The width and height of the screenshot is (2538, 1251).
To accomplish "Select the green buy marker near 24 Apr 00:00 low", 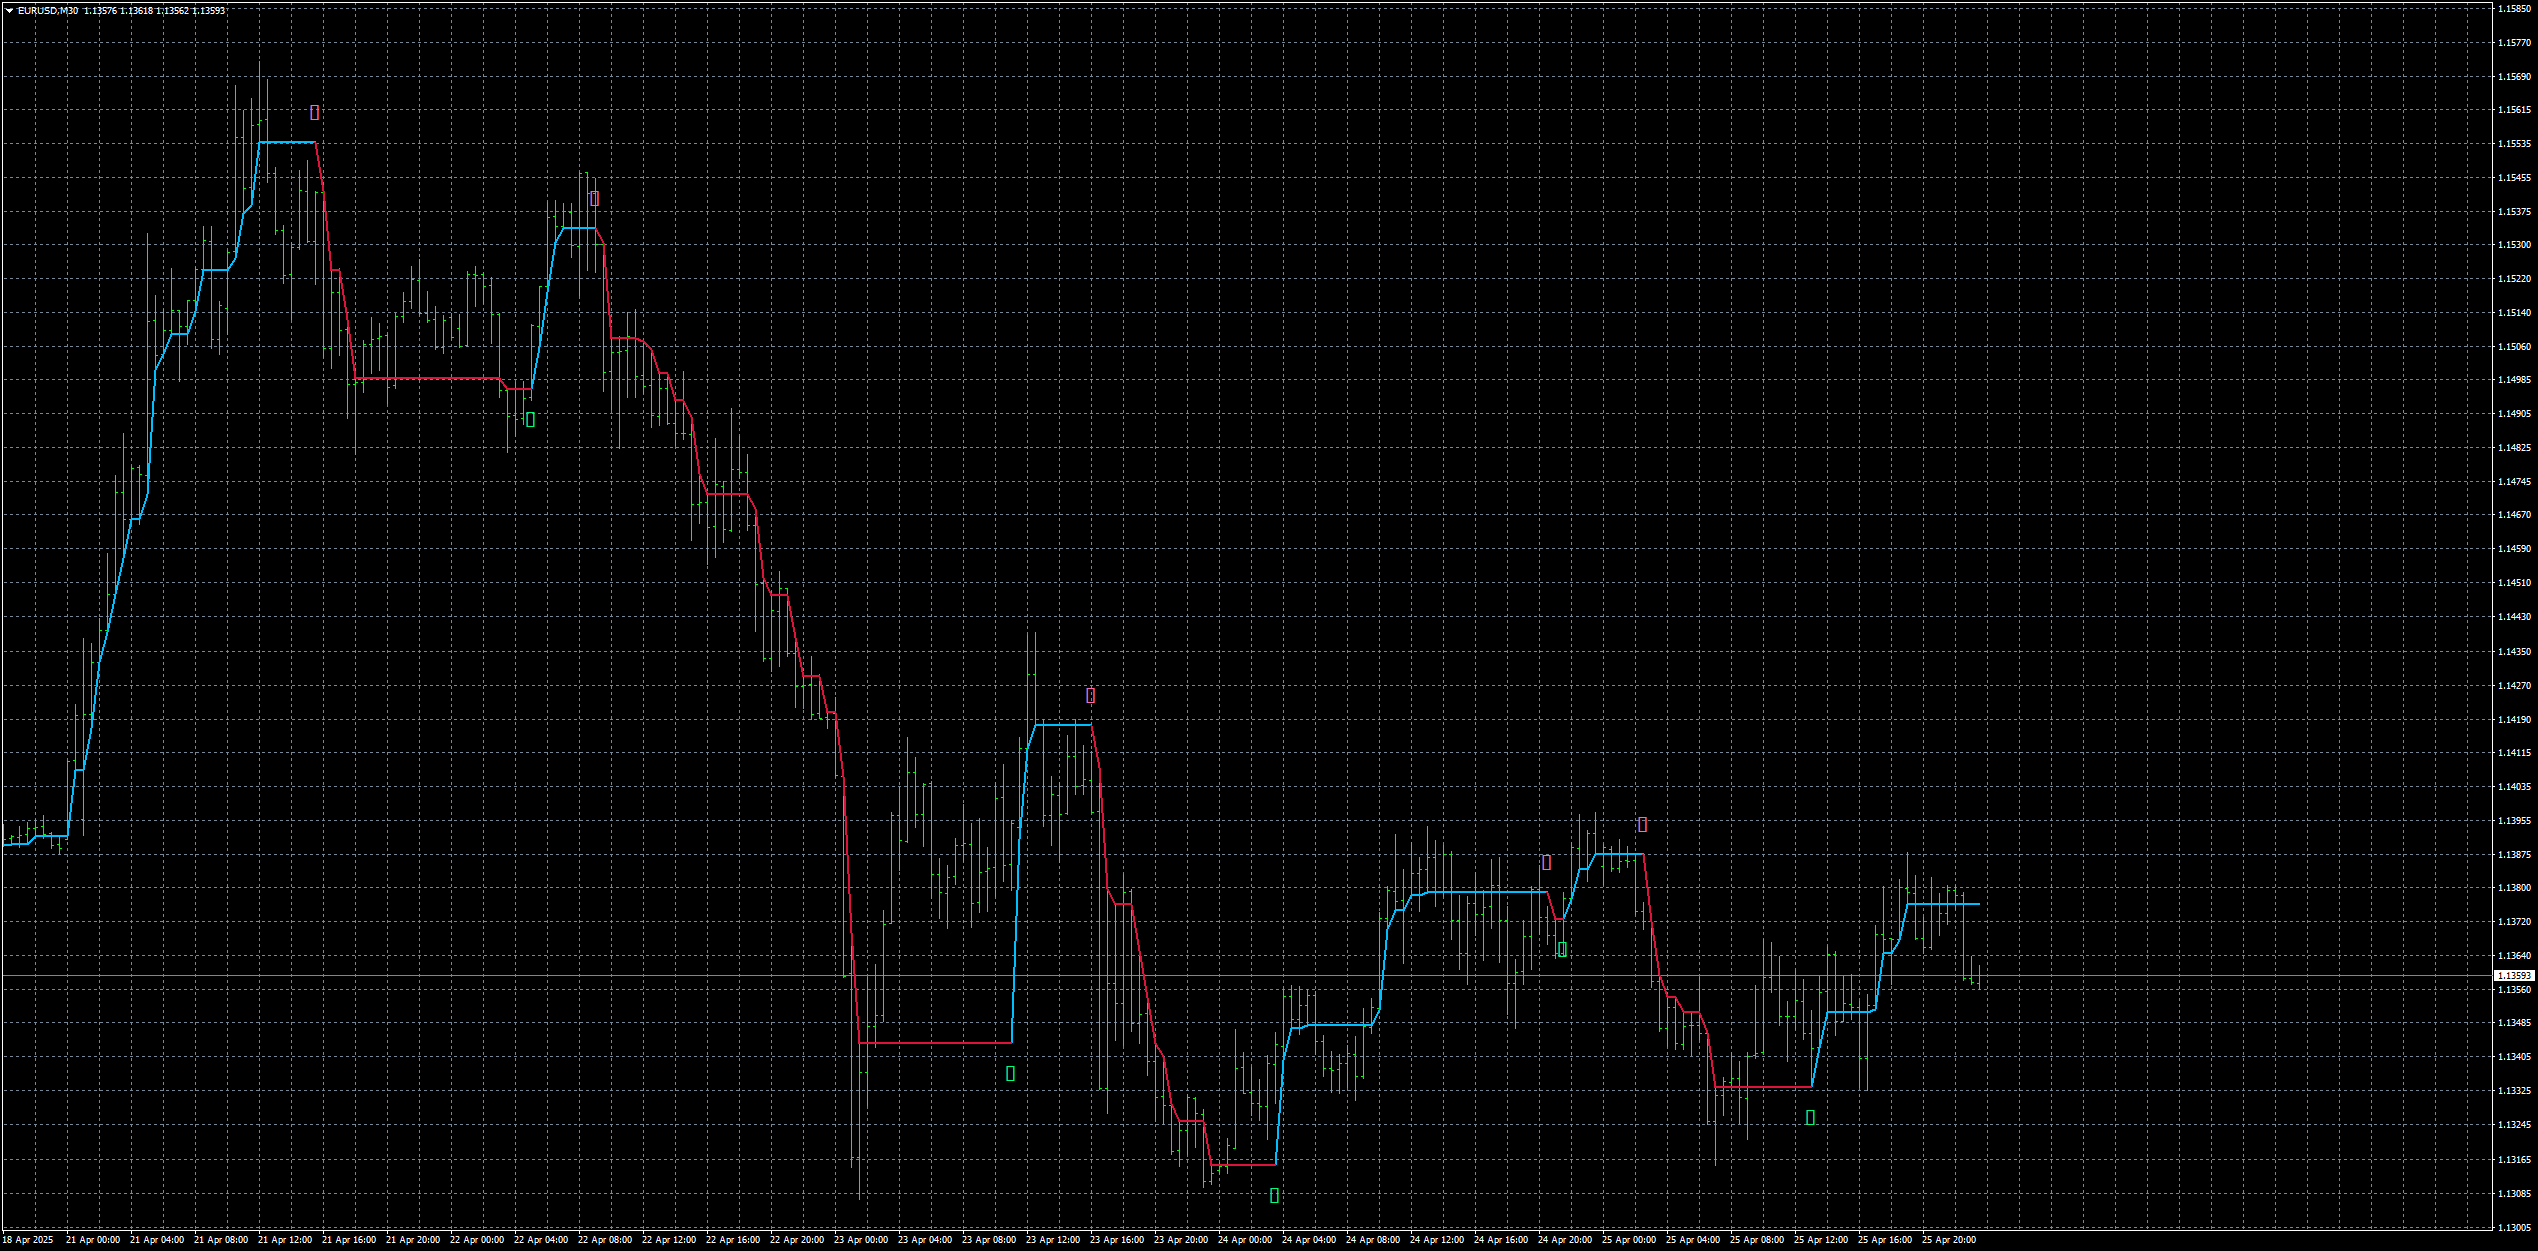I will [1274, 1195].
